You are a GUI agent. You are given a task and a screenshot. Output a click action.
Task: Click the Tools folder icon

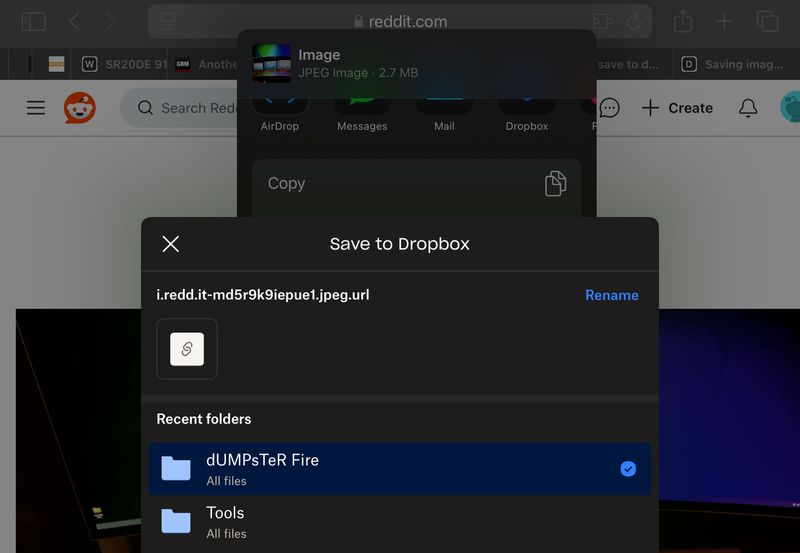tap(176, 521)
